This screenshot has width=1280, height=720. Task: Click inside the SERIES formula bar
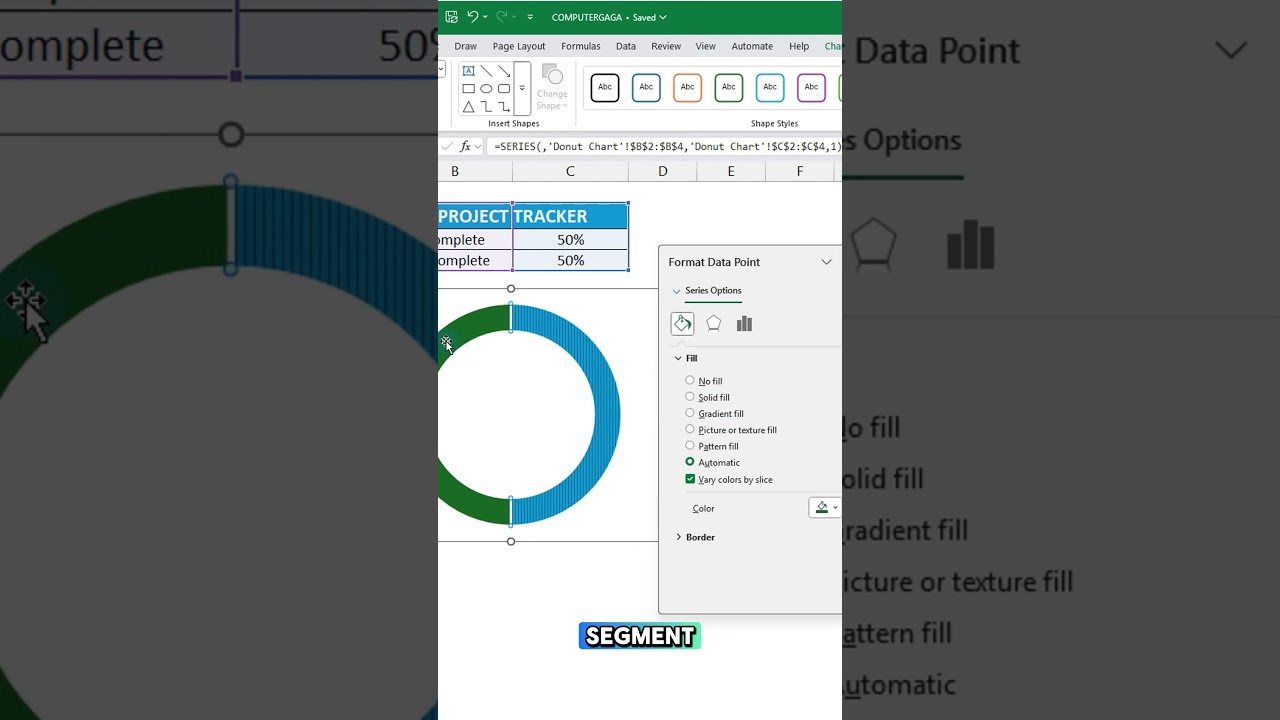click(x=665, y=146)
